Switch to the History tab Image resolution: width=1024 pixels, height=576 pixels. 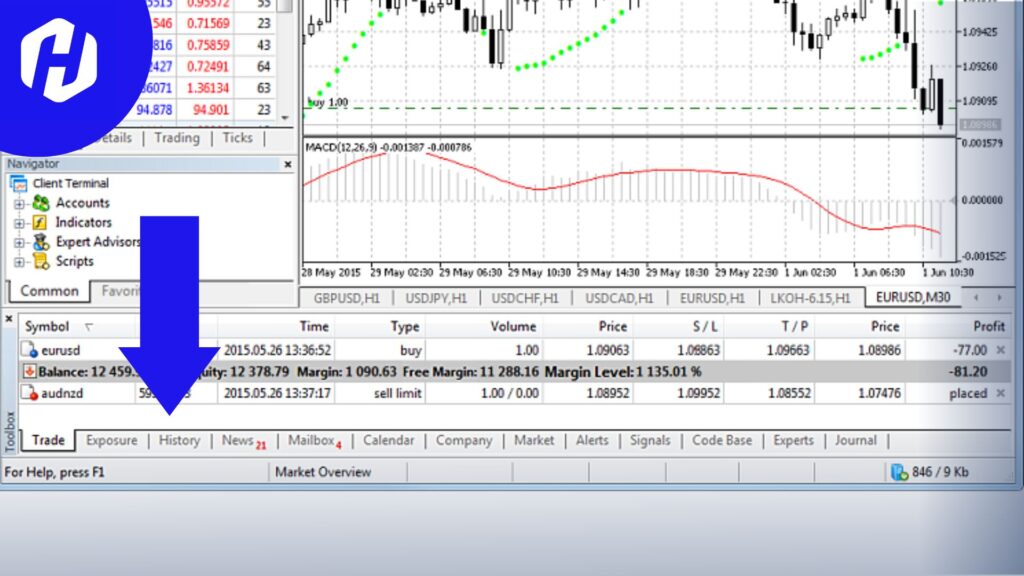pyautogui.click(x=179, y=440)
